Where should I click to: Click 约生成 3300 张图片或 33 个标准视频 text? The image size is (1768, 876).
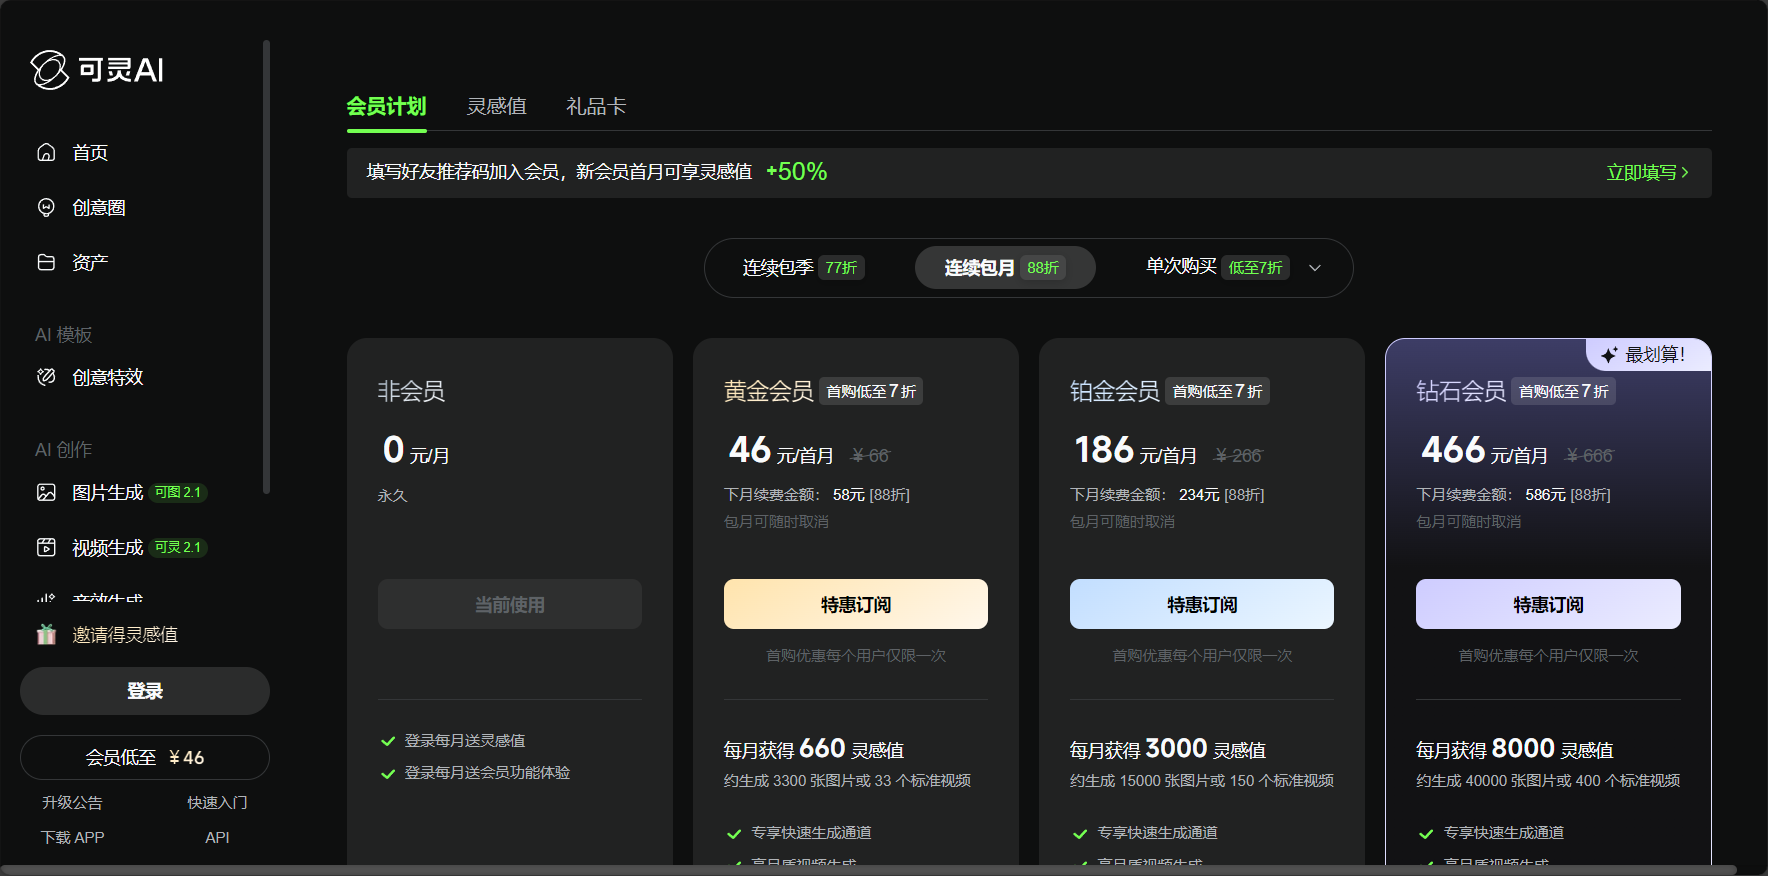coord(847,780)
